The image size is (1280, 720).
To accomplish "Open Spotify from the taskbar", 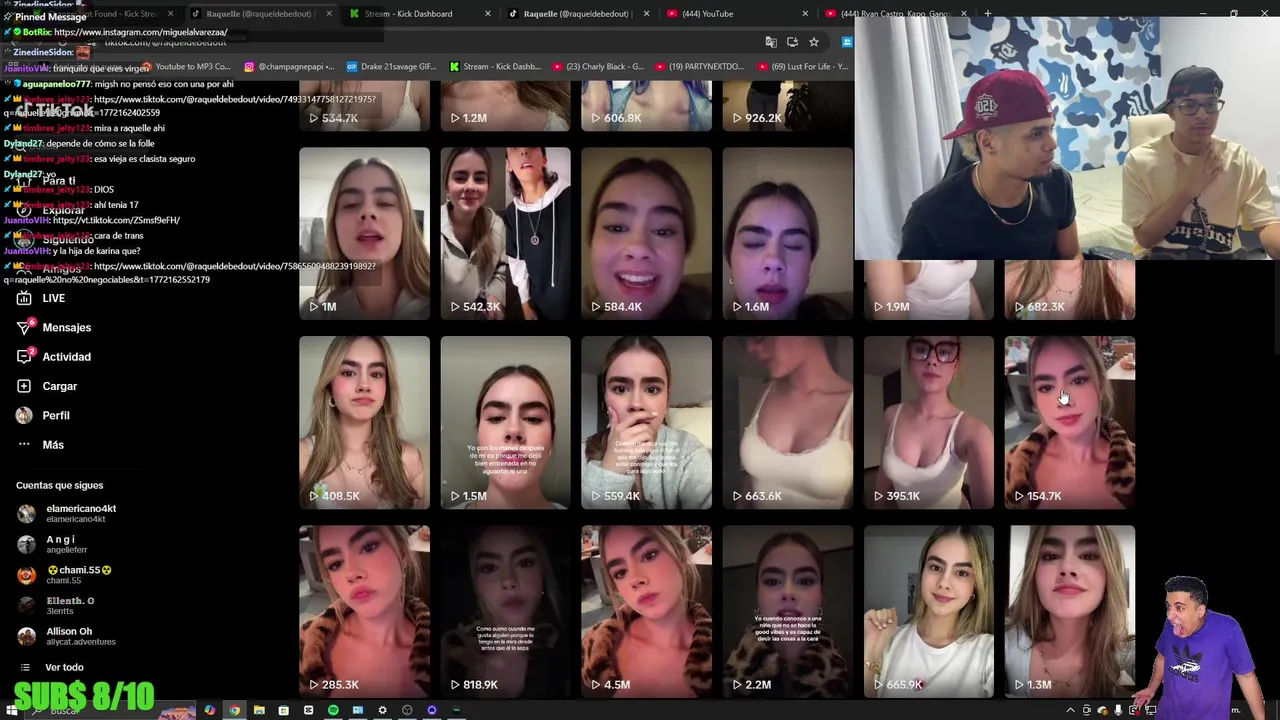I will (x=333, y=710).
